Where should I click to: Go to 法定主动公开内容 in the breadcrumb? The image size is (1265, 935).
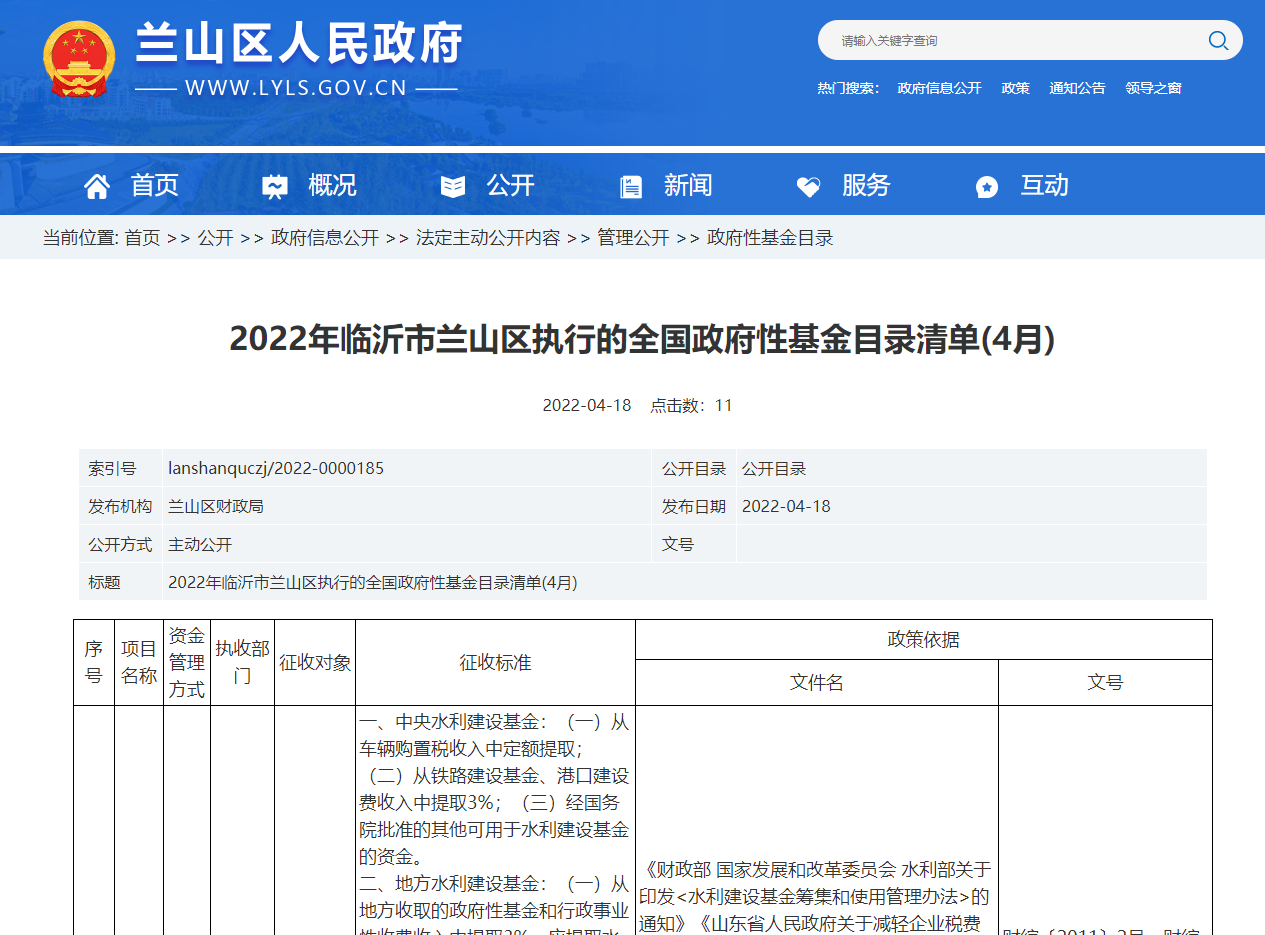click(488, 238)
